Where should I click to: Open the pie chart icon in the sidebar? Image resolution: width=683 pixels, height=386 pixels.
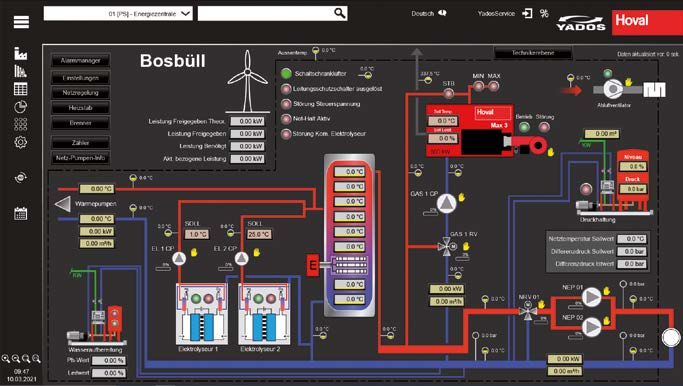click(20, 106)
